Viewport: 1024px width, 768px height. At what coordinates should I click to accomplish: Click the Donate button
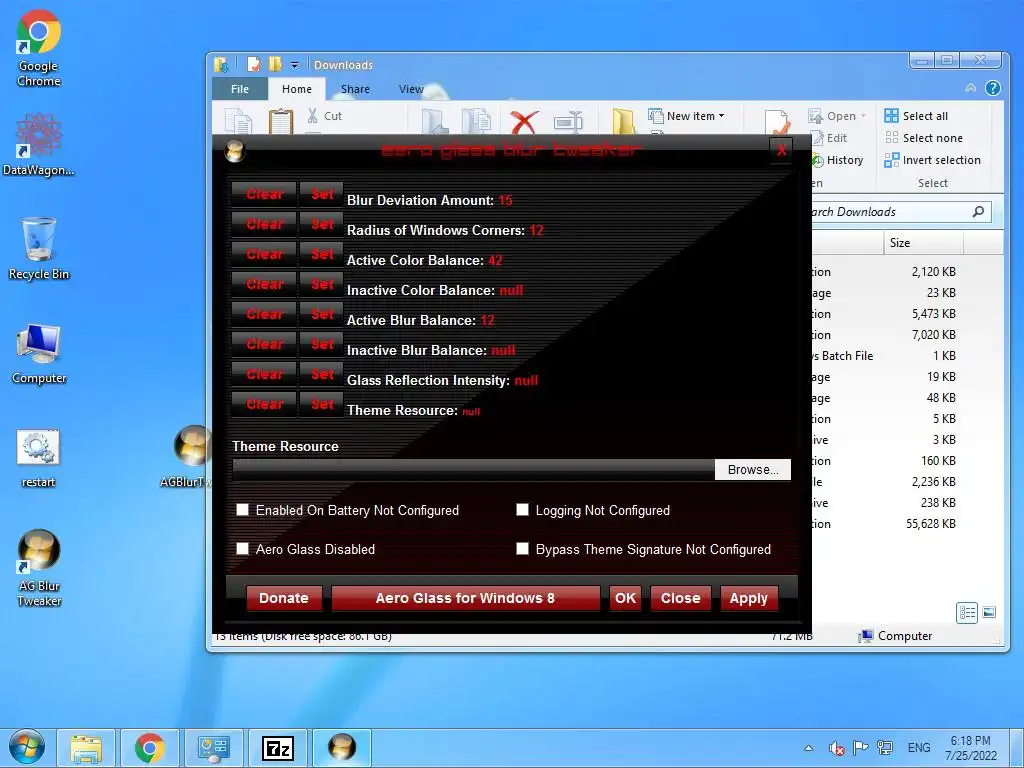283,598
